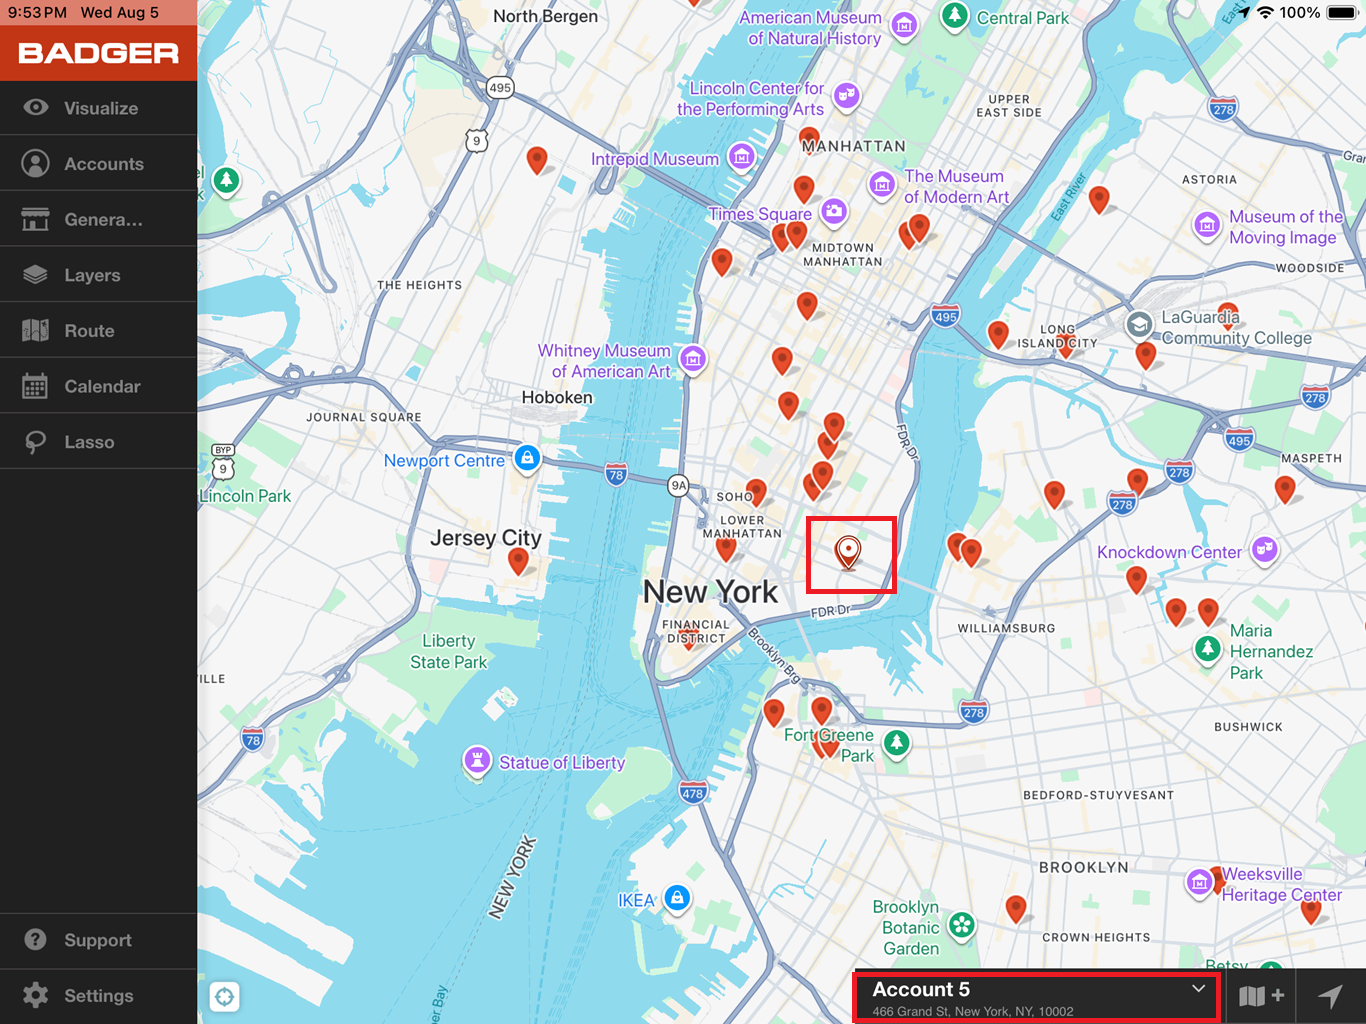The height and width of the screenshot is (1024, 1366).
Task: Open Settings from the sidebar
Action: (98, 996)
